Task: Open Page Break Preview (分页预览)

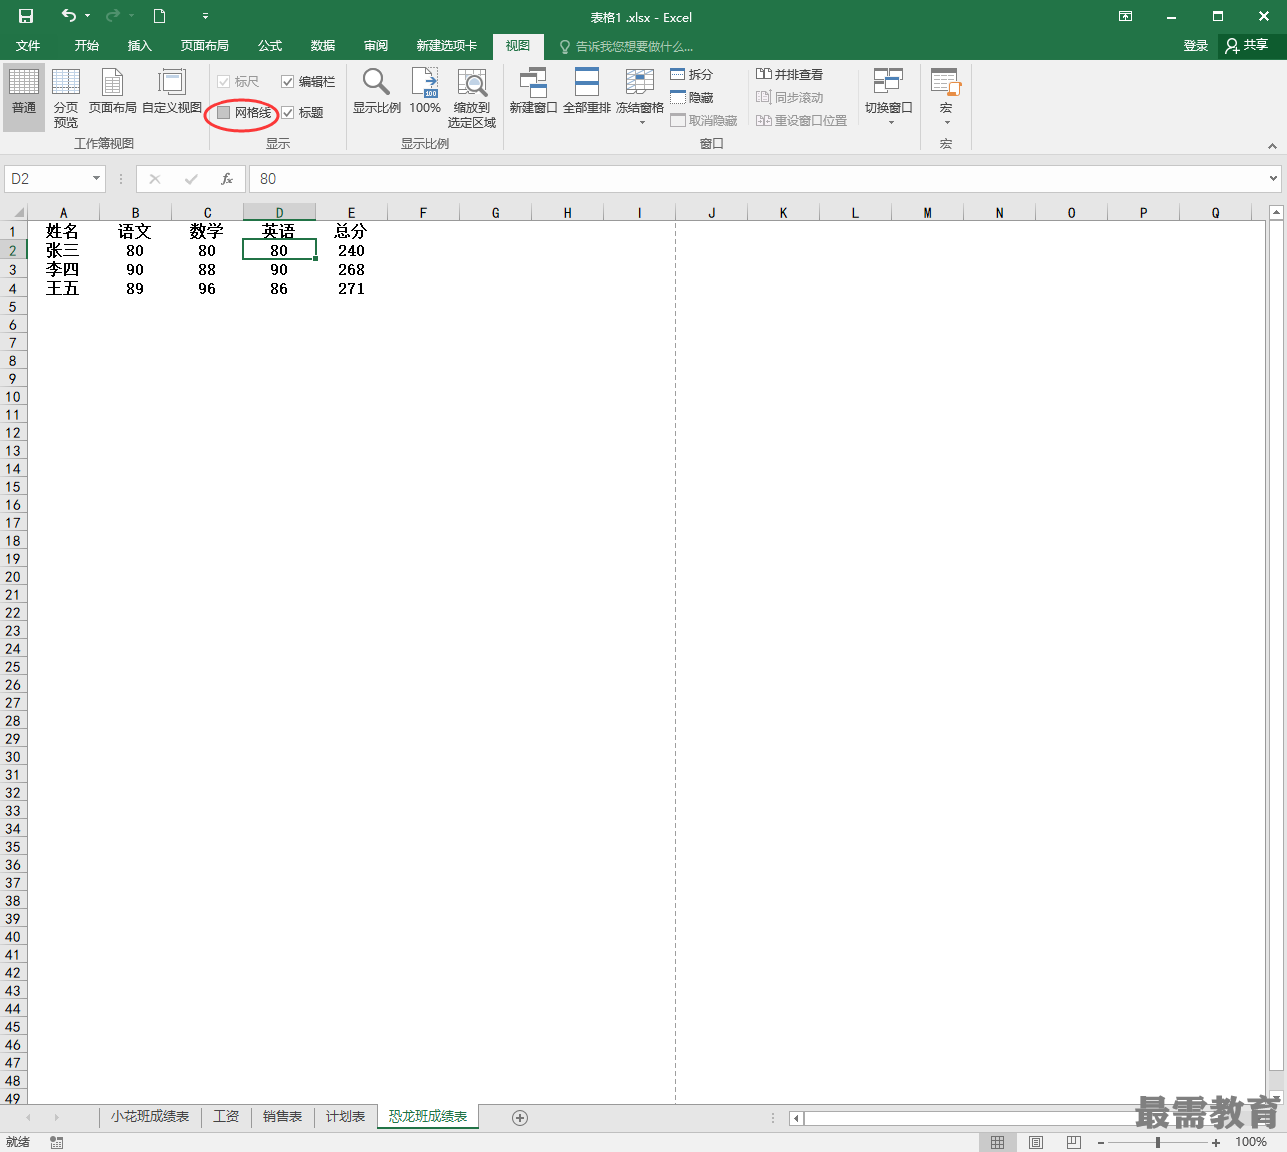Action: click(66, 97)
